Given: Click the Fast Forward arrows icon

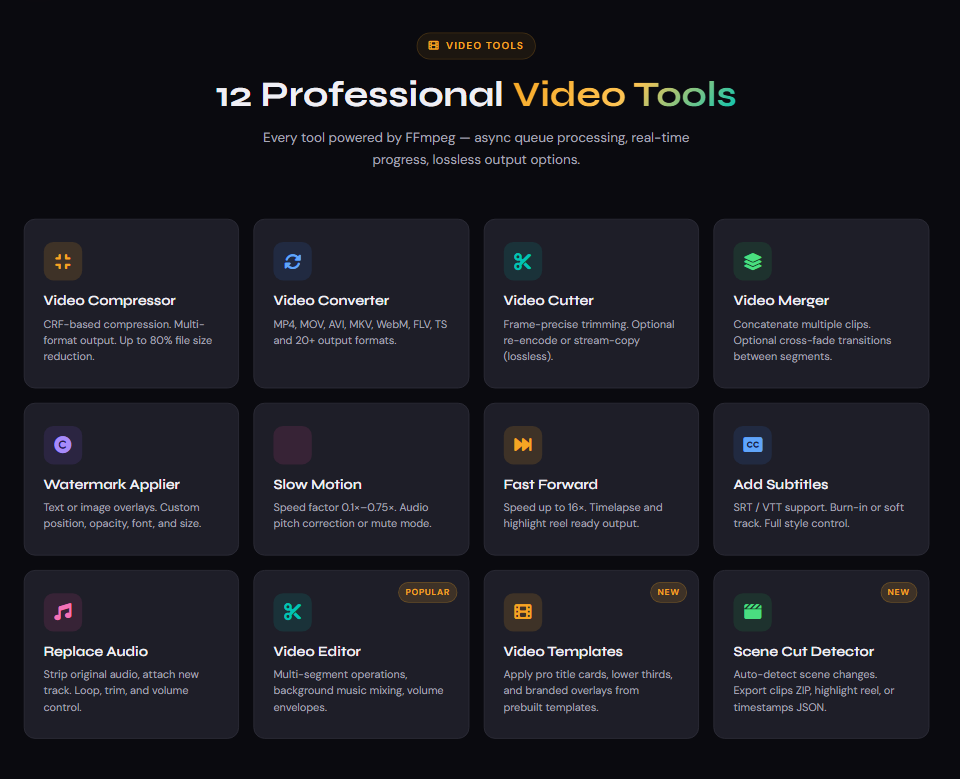Looking at the screenshot, I should [523, 445].
